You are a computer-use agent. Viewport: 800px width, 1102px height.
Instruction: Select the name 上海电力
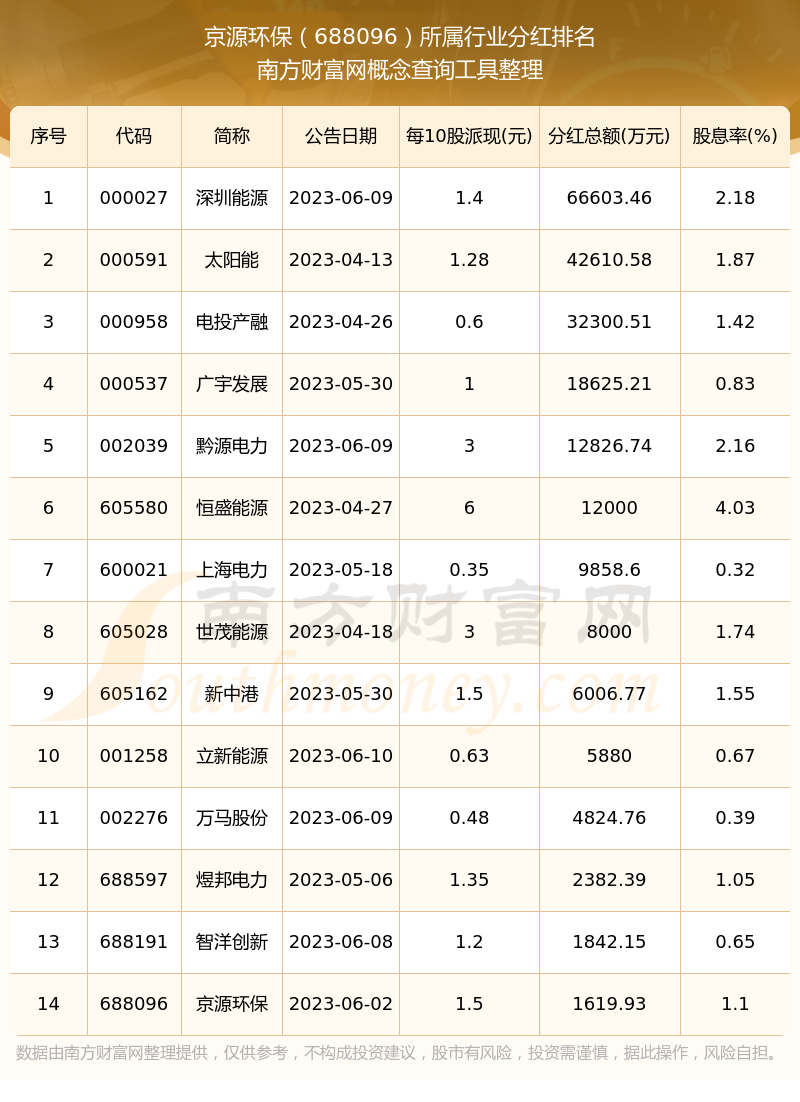pos(232,570)
